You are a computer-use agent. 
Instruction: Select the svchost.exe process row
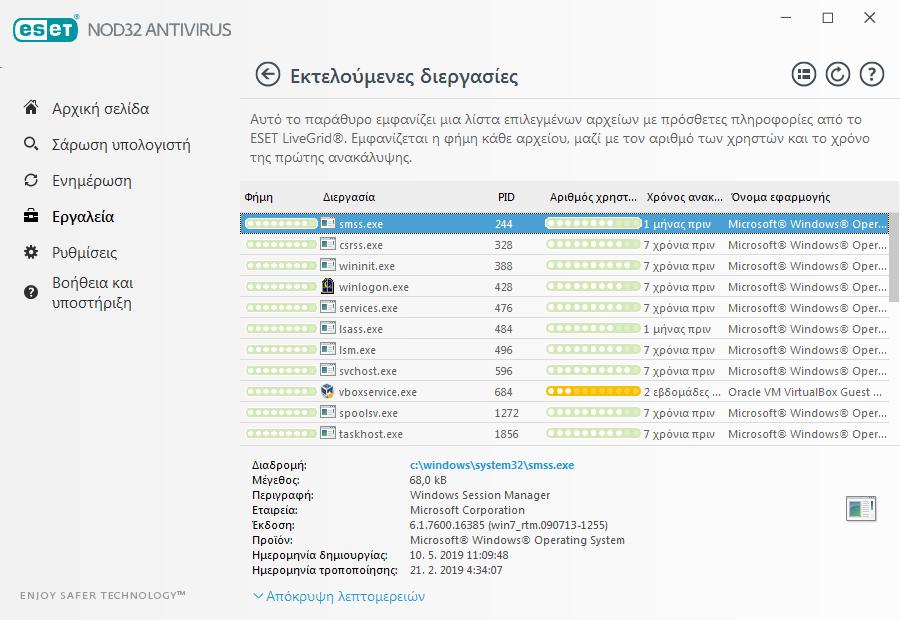(564, 370)
